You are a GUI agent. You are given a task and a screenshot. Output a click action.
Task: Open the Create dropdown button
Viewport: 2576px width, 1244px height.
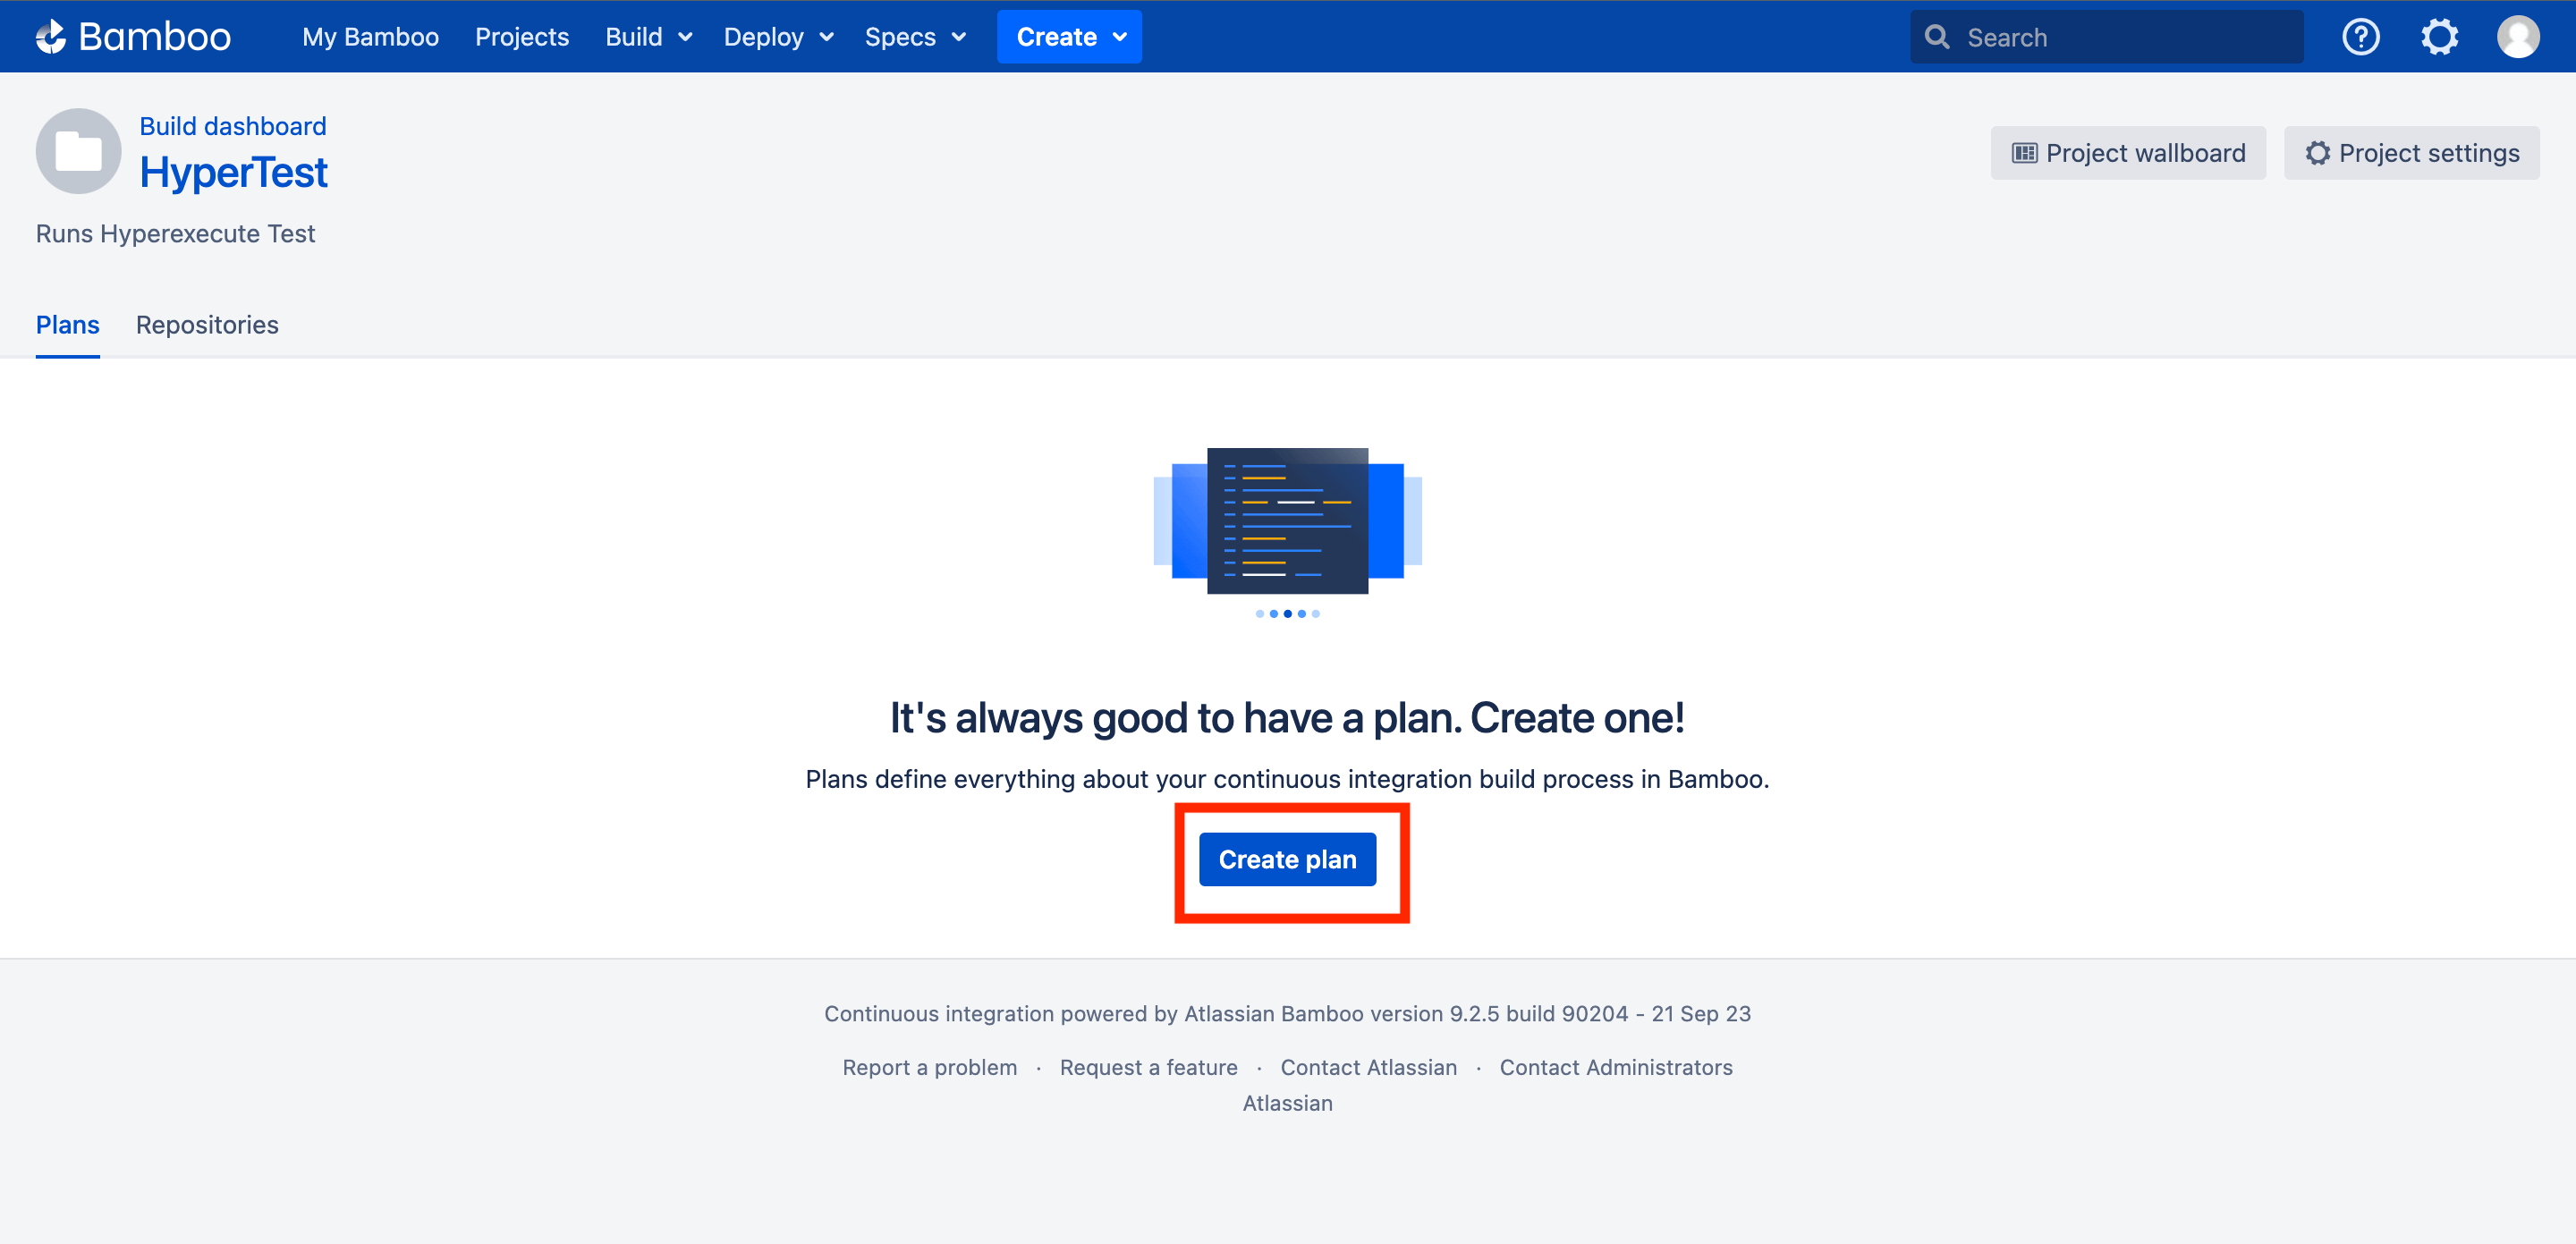click(1069, 37)
